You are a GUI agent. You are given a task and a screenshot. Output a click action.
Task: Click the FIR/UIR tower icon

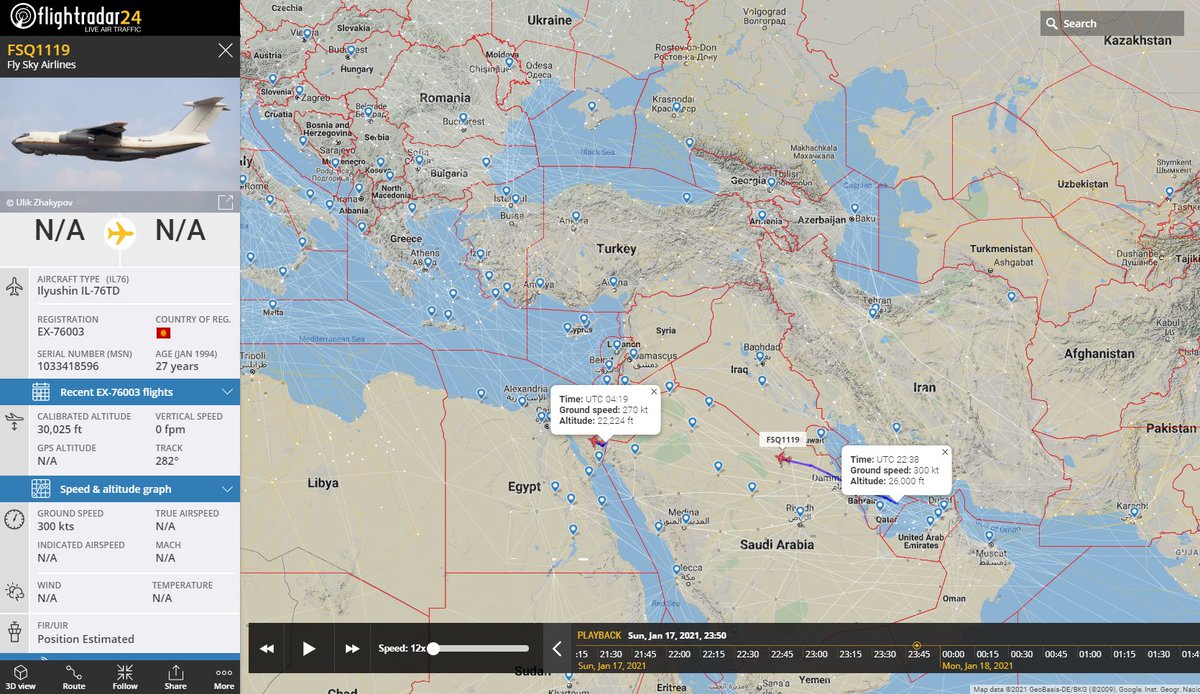(x=14, y=631)
